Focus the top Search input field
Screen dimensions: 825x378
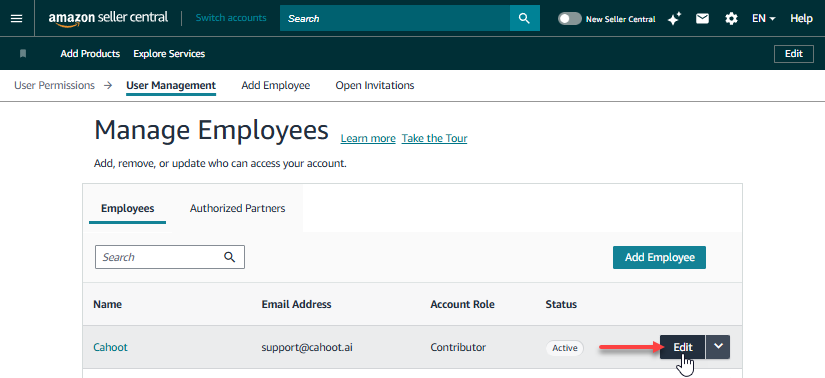395,18
